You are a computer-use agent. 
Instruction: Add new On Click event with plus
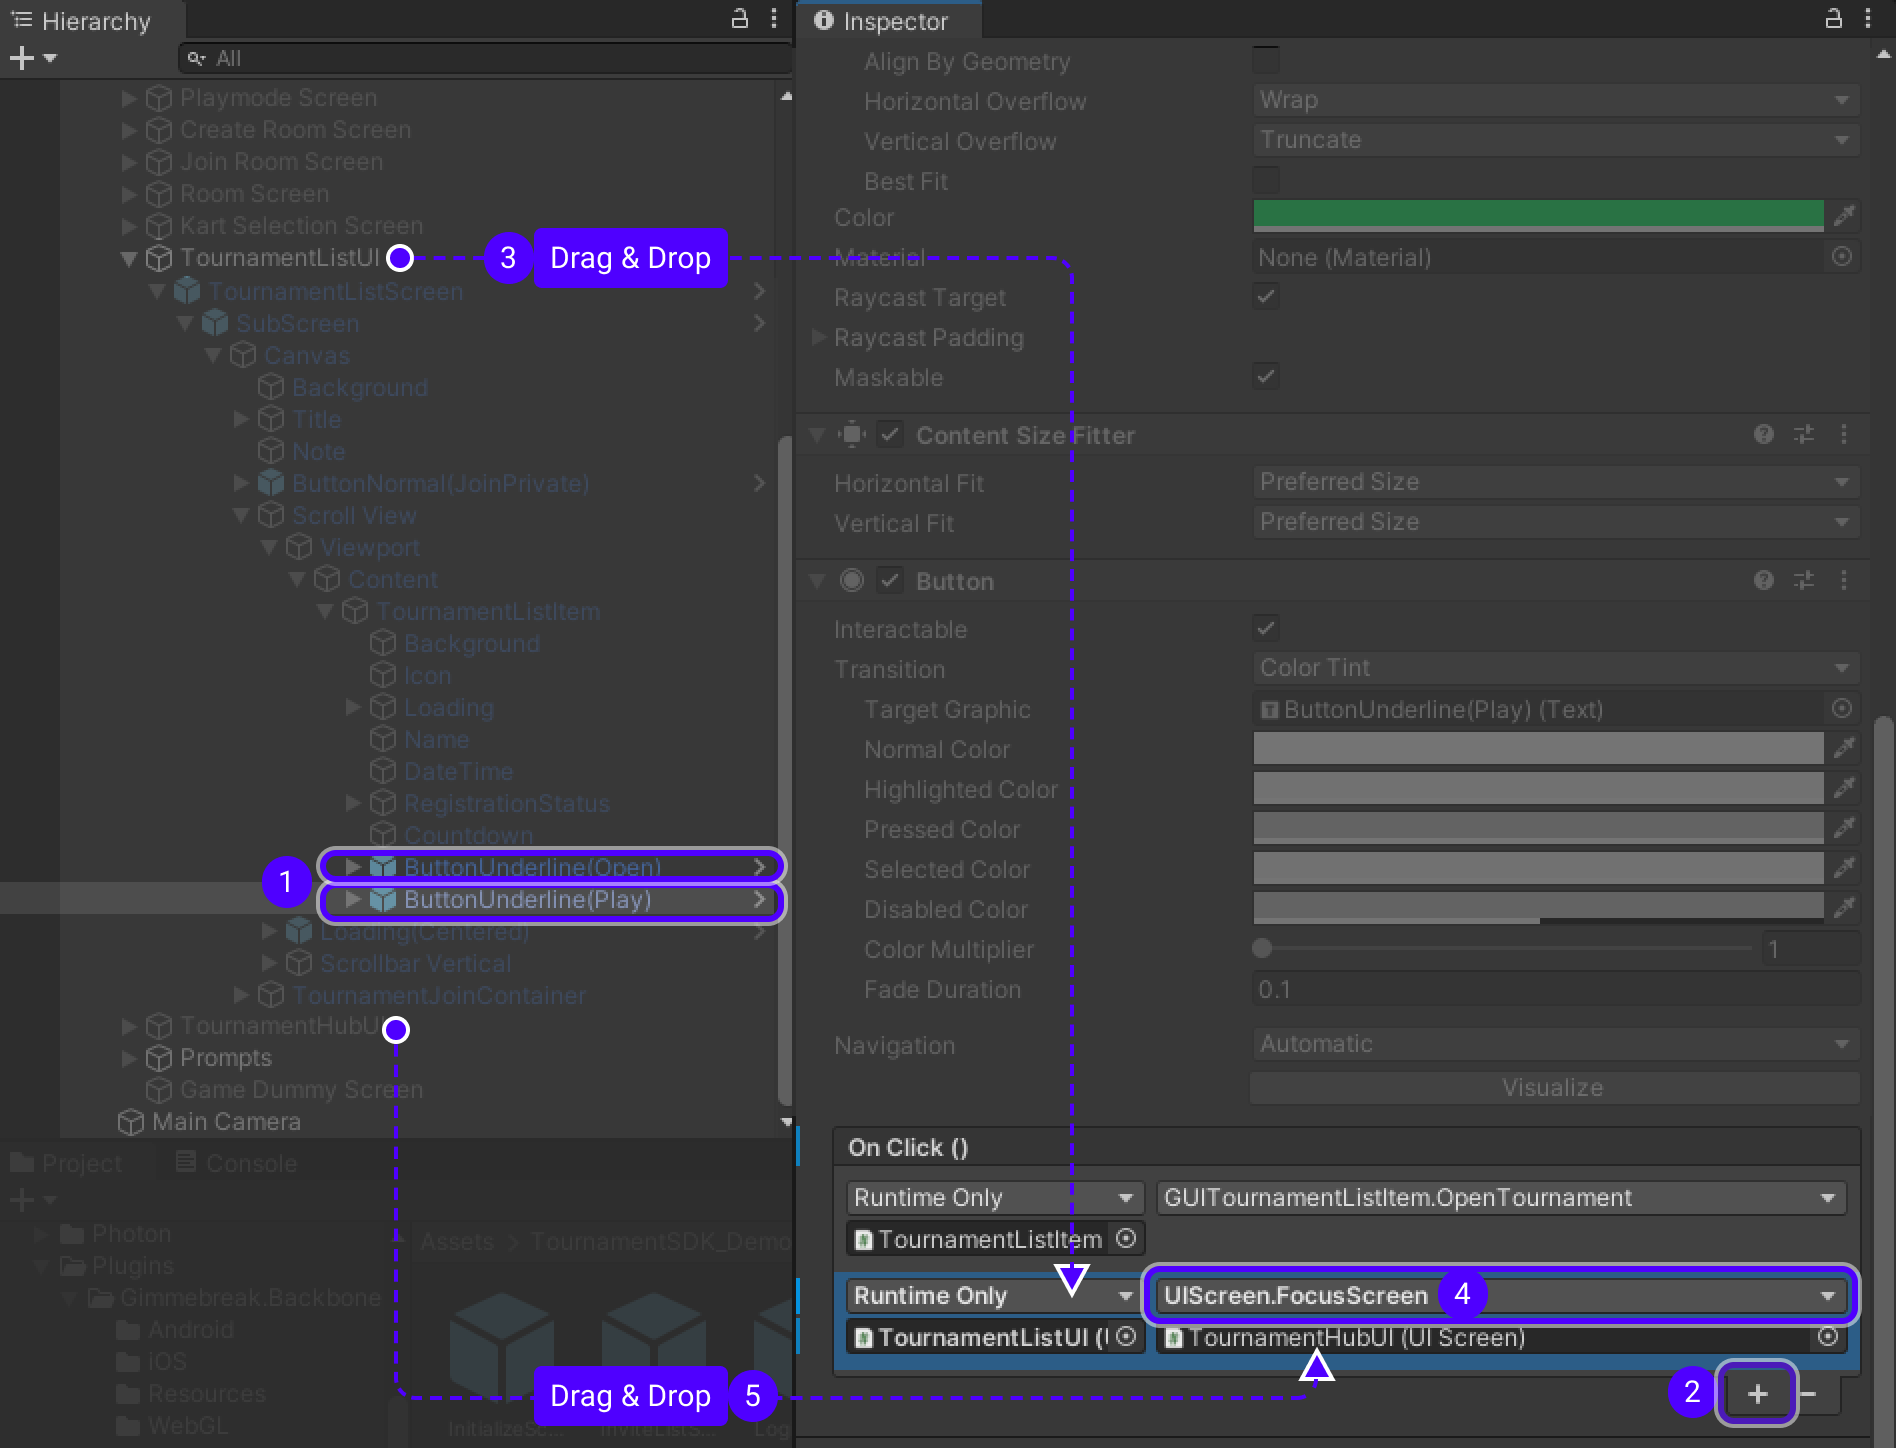pyautogui.click(x=1757, y=1393)
